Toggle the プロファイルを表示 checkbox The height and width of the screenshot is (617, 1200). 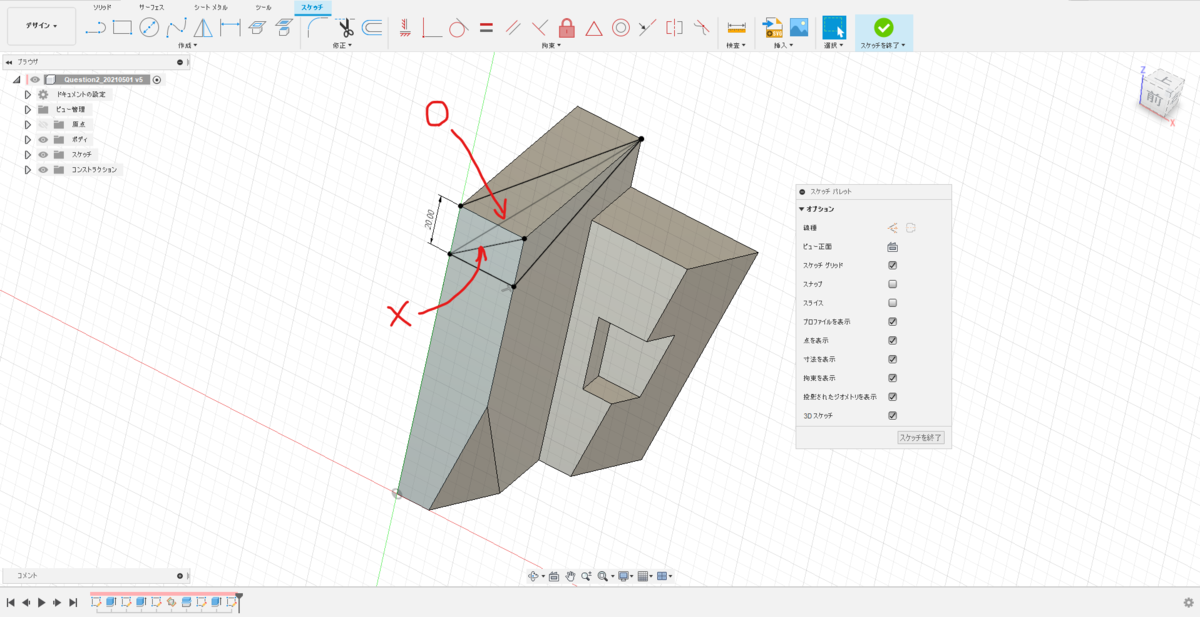(x=893, y=322)
